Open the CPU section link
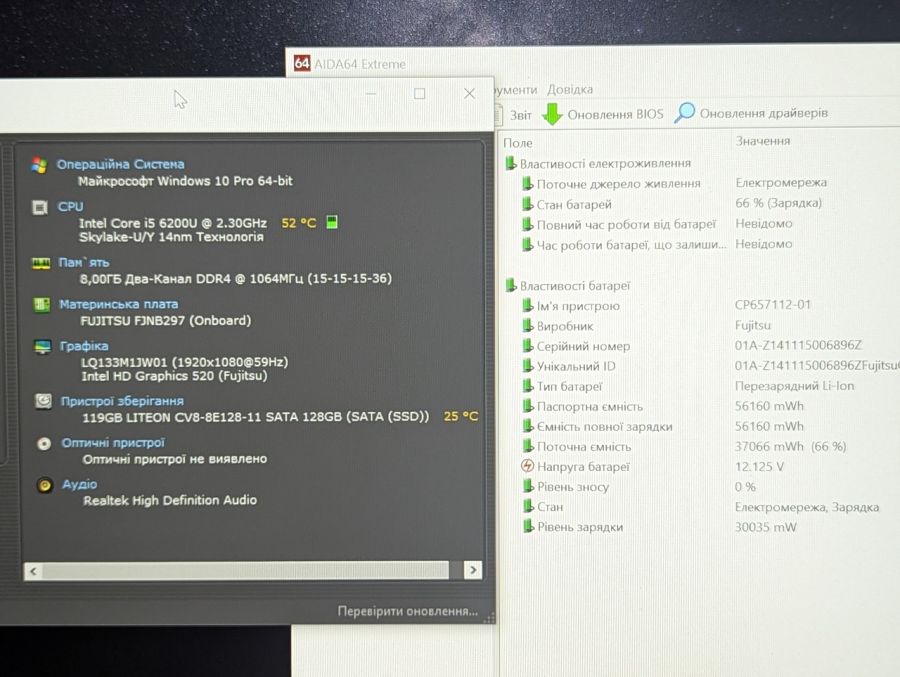Viewport: 900px width, 677px height. [71, 207]
